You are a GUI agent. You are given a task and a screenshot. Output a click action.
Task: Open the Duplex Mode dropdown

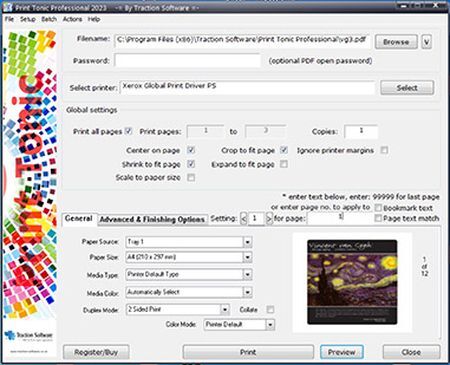click(225, 310)
